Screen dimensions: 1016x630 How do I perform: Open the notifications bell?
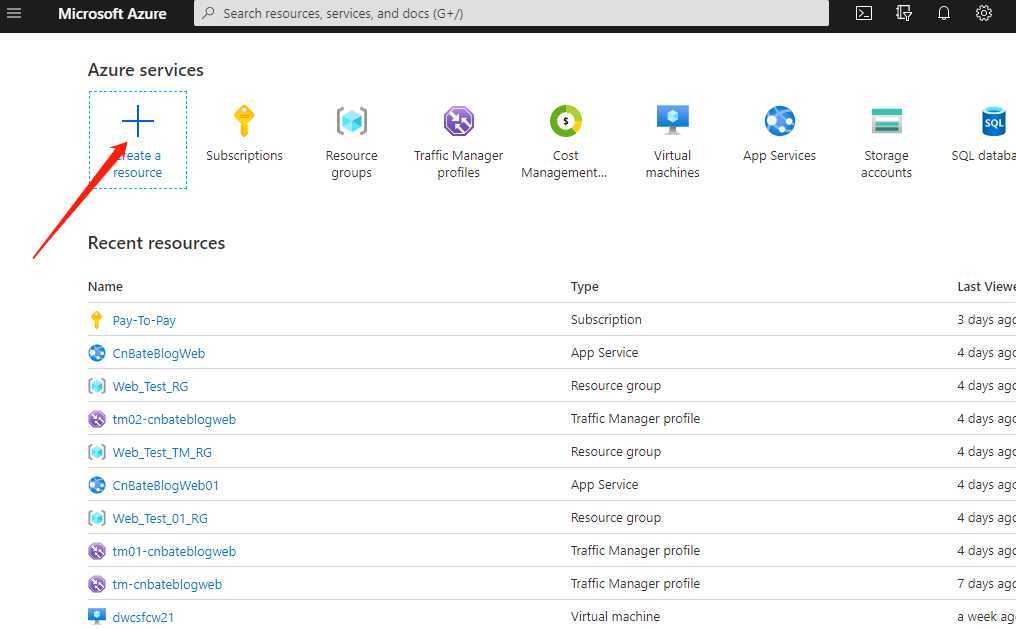[944, 13]
